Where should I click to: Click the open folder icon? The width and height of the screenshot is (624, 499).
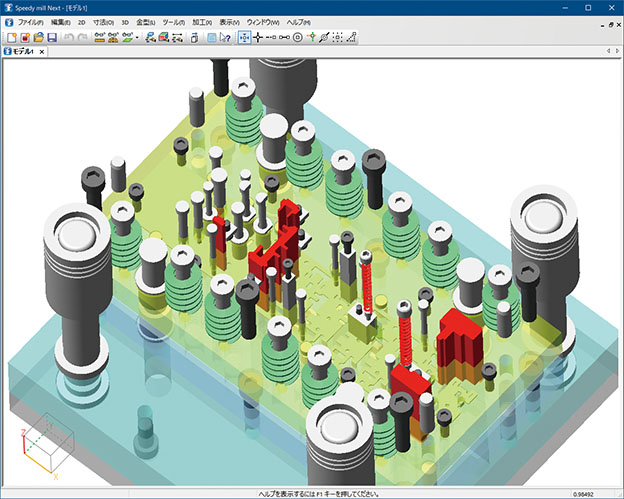click(x=38, y=37)
